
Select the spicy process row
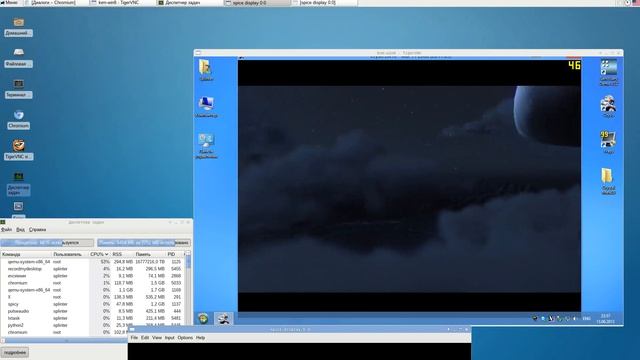pos(93,304)
